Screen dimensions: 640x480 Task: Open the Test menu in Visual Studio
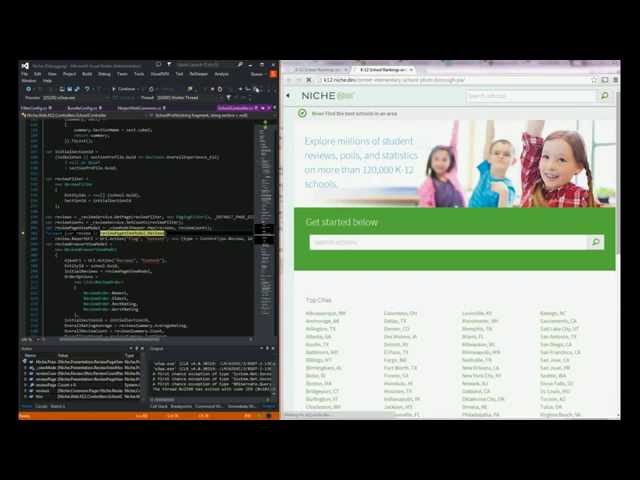[179, 74]
